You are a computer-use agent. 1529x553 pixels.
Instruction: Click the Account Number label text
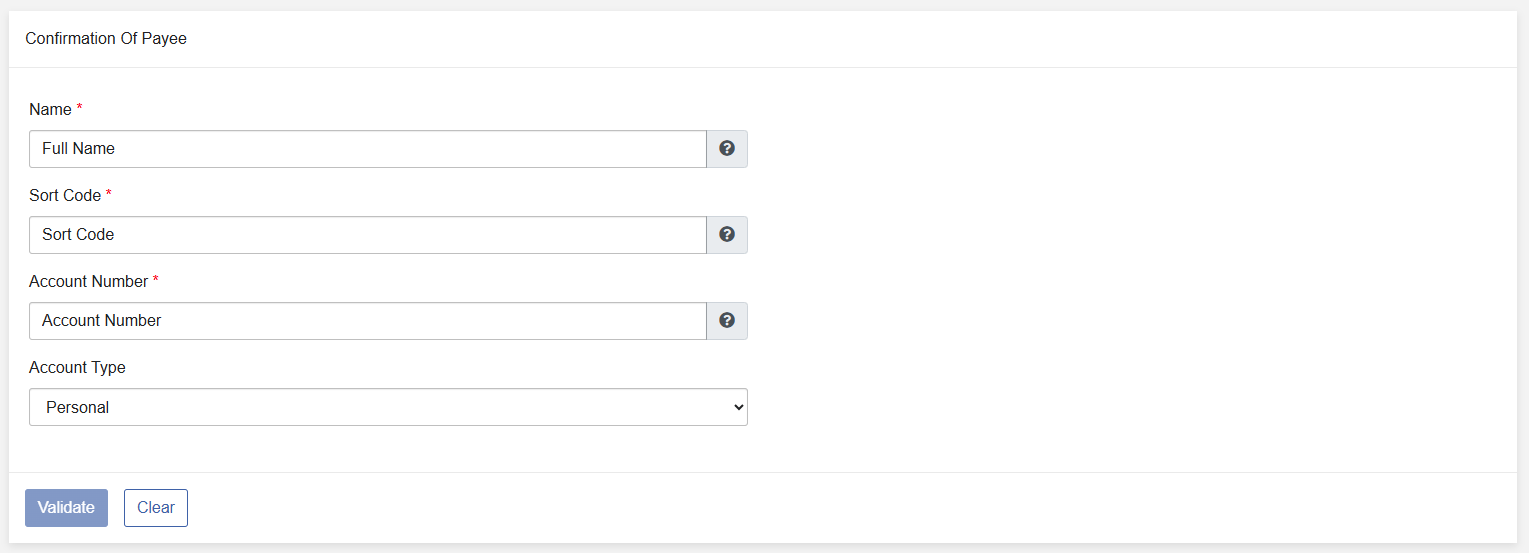pyautogui.click(x=89, y=281)
